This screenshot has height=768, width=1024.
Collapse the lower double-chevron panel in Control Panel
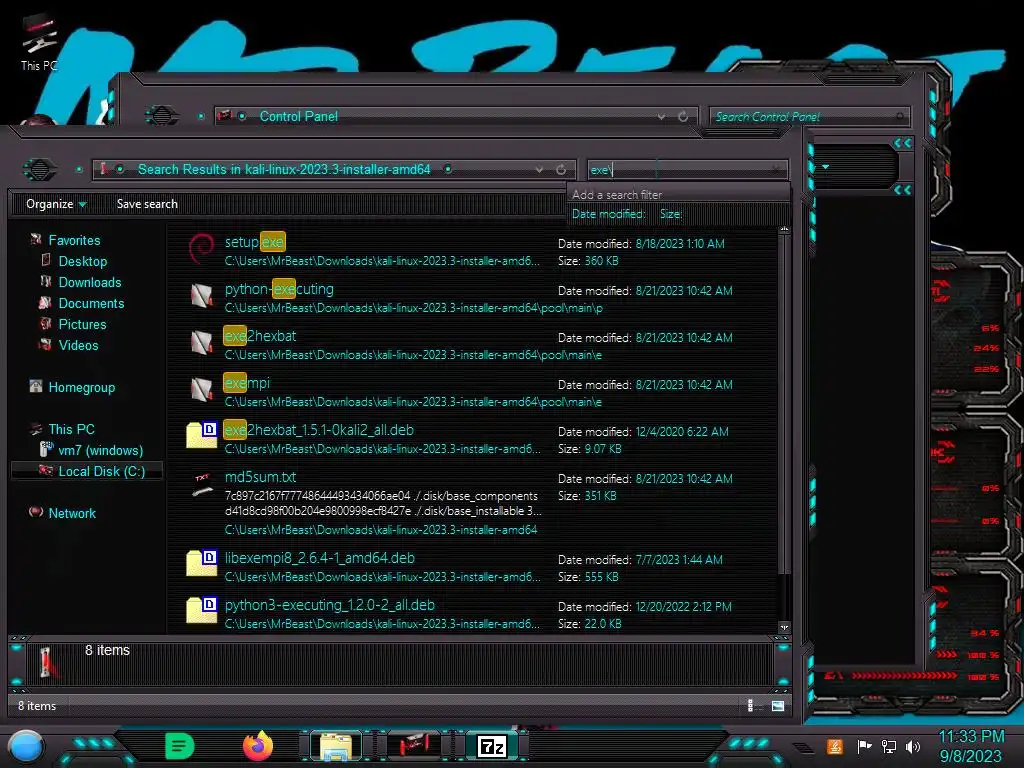coord(903,190)
